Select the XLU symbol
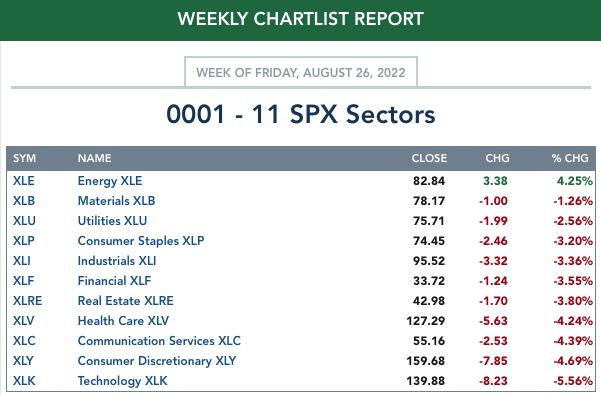 [x=24, y=221]
